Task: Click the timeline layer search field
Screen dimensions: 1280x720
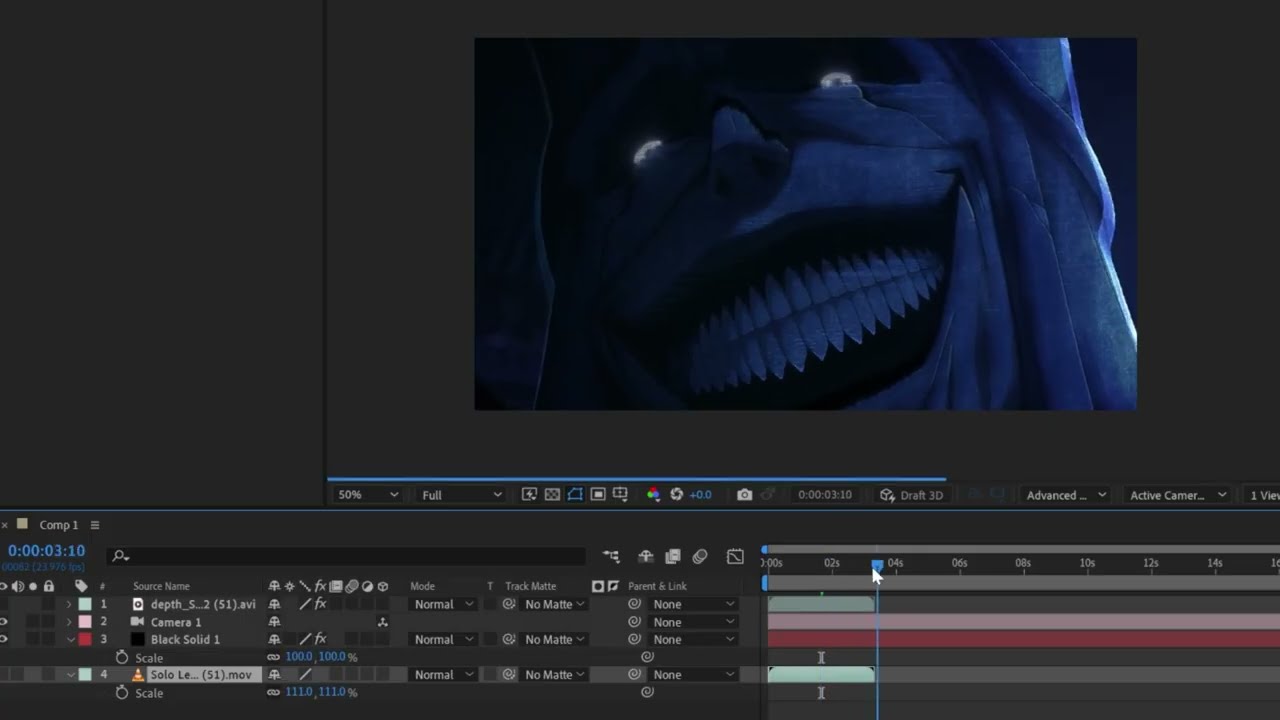Action: coord(347,556)
